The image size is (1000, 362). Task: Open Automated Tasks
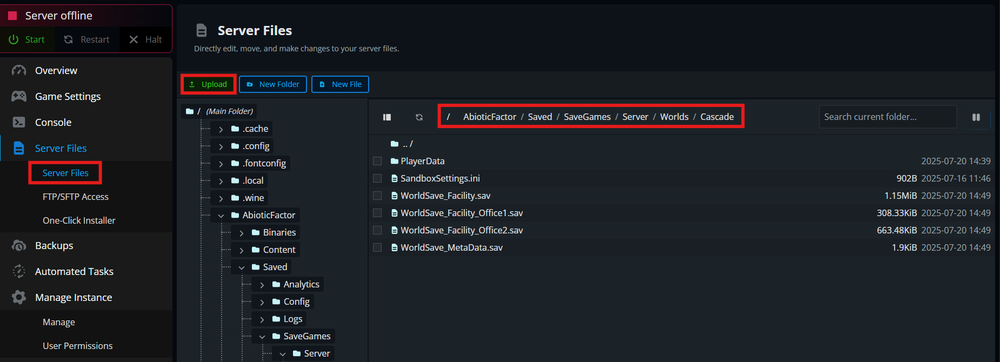pyautogui.click(x=74, y=272)
